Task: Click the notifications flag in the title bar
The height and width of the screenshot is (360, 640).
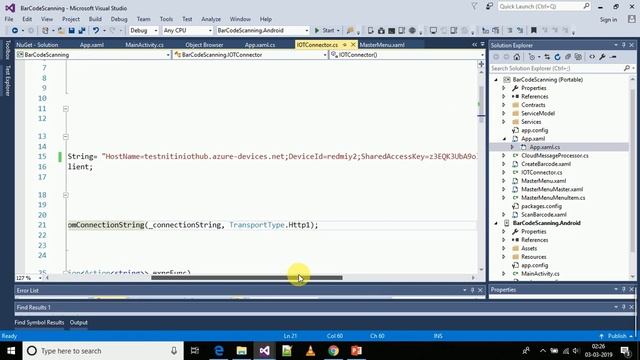Action: [x=474, y=7]
